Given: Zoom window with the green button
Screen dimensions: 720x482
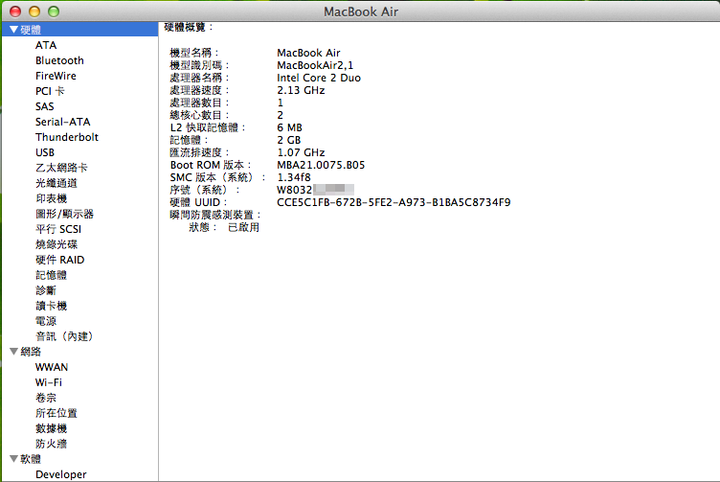Looking at the screenshot, I should 54,11.
